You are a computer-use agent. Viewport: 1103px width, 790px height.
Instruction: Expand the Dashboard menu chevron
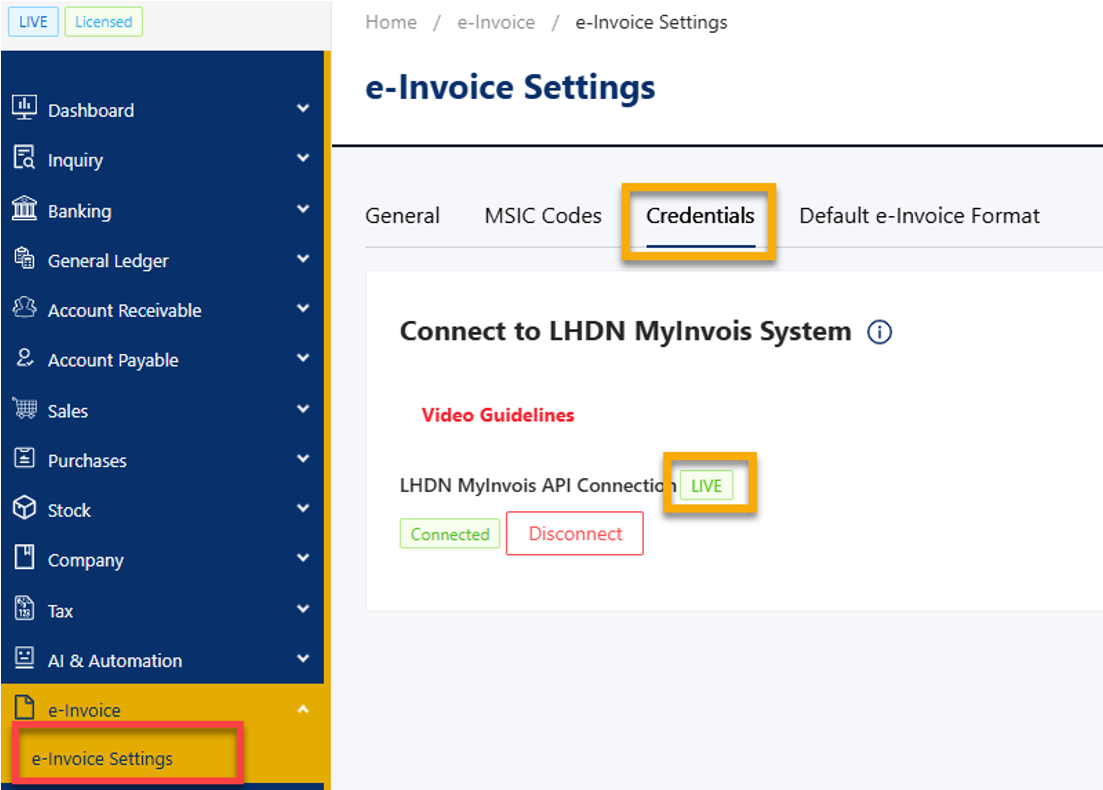pos(303,108)
